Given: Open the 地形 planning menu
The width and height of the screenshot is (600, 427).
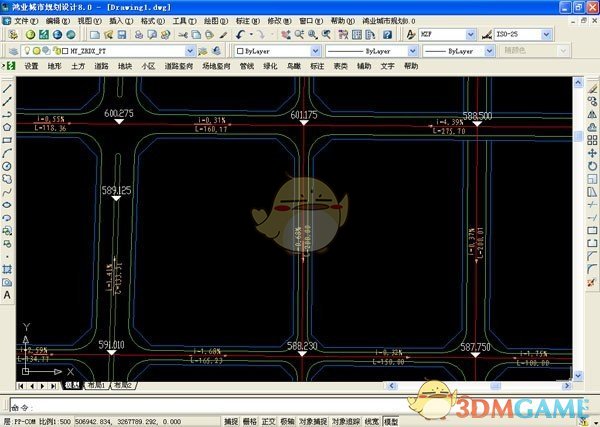Looking at the screenshot, I should (54, 66).
